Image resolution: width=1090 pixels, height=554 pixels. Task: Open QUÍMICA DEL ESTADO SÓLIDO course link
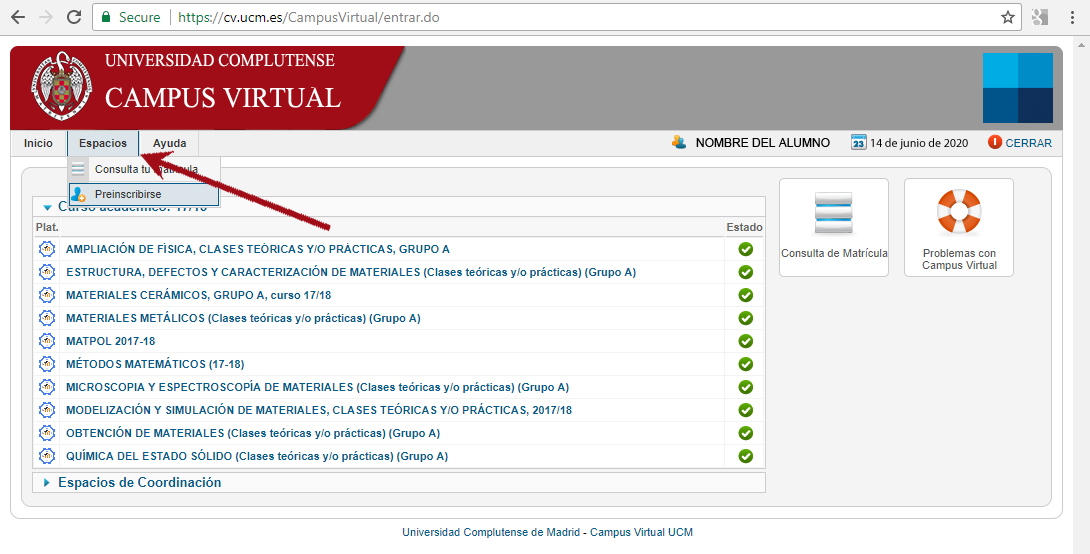click(x=257, y=456)
